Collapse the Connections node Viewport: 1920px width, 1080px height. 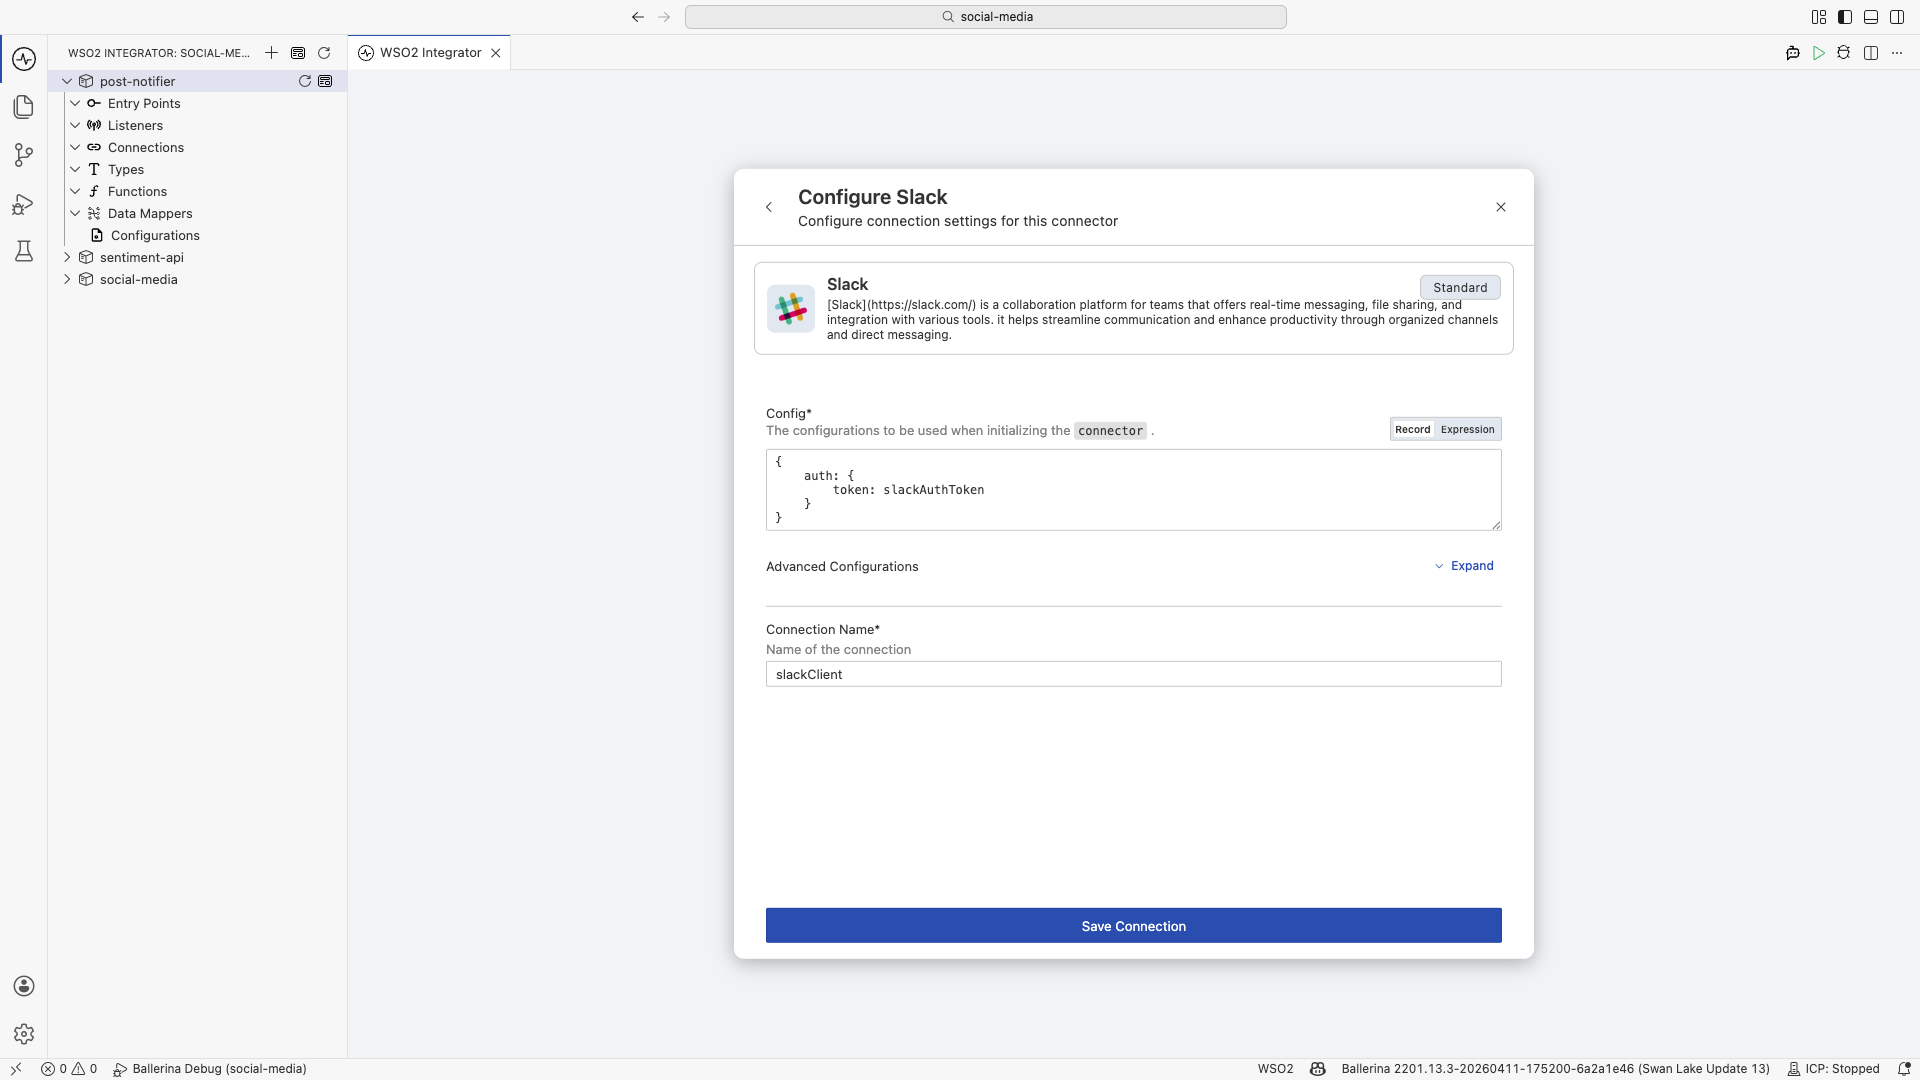(x=75, y=147)
